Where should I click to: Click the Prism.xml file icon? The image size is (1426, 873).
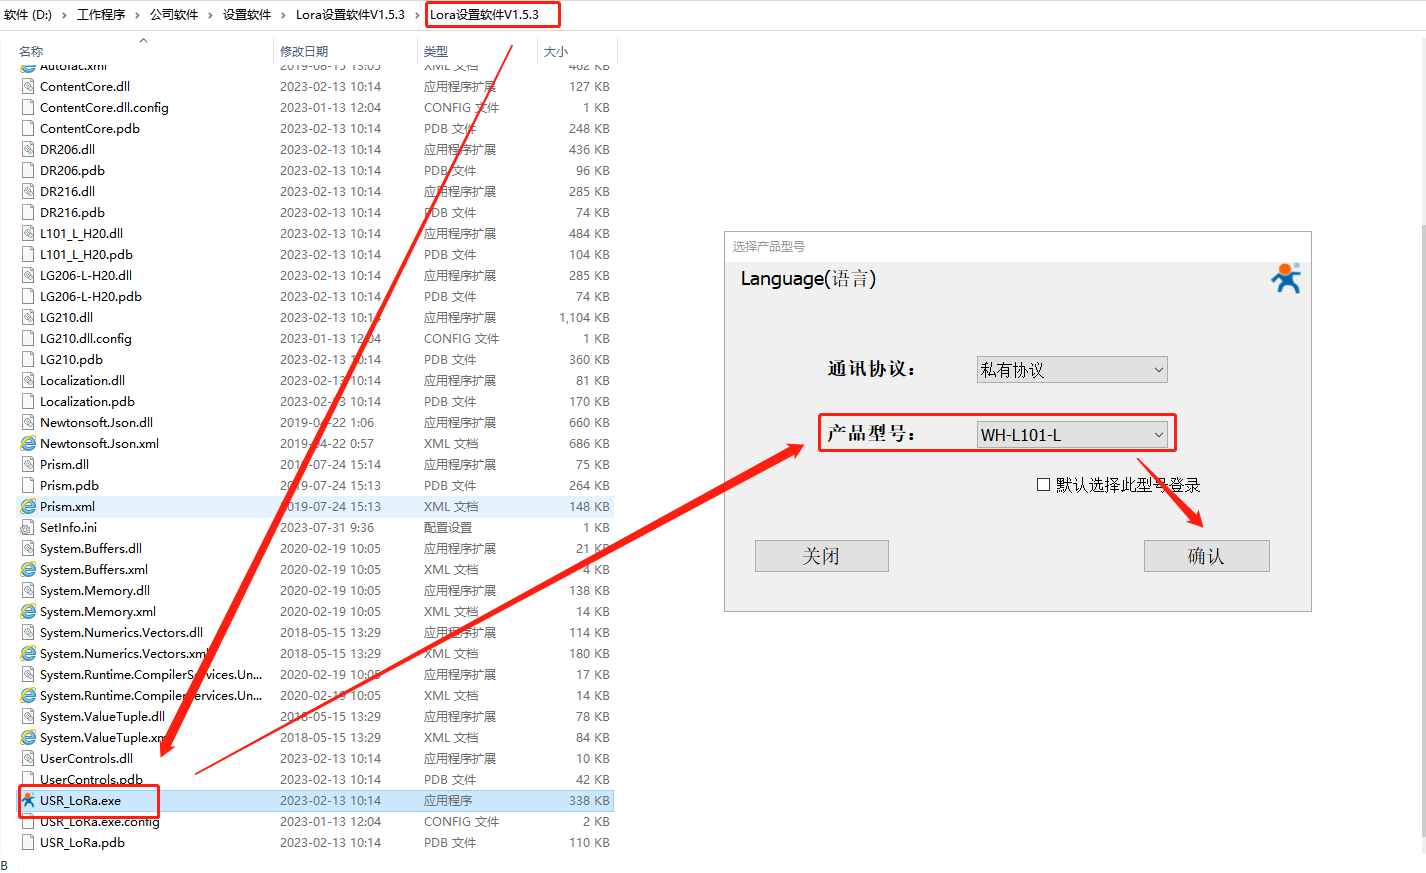28,506
